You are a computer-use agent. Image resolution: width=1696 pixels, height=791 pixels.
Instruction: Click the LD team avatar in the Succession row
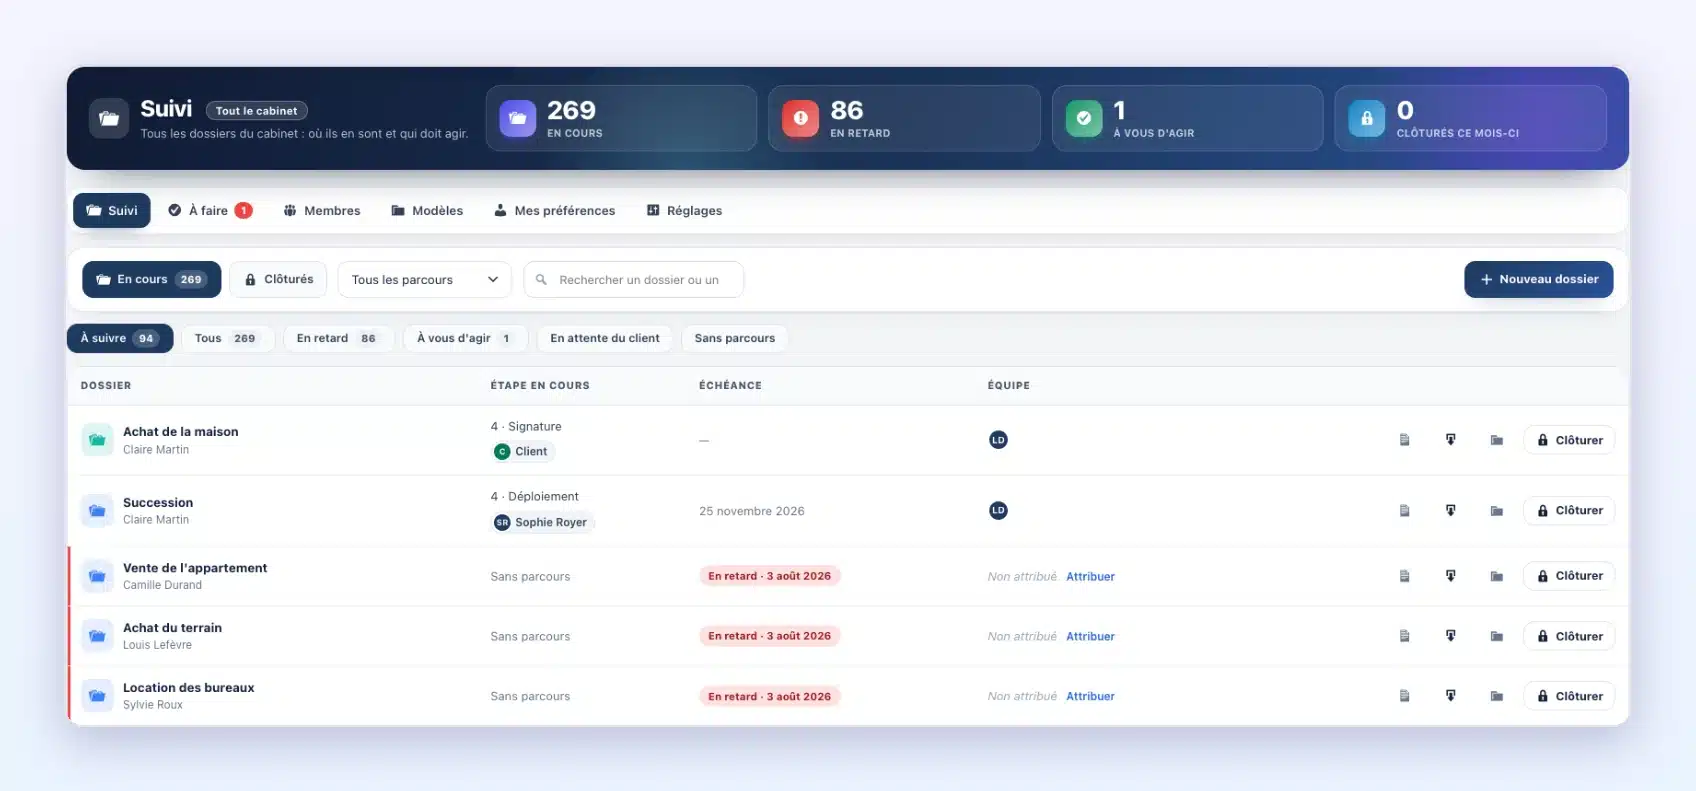point(998,511)
